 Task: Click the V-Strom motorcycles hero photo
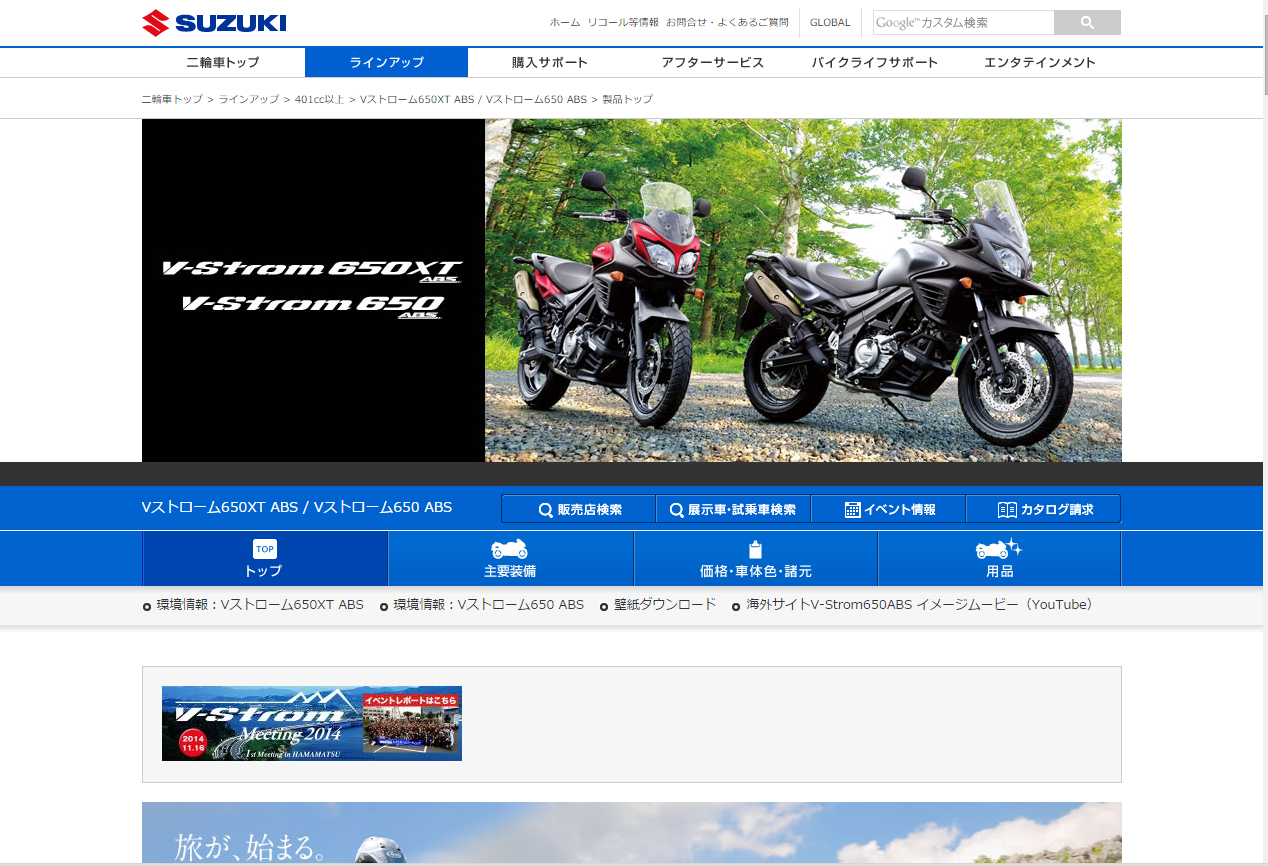point(803,290)
